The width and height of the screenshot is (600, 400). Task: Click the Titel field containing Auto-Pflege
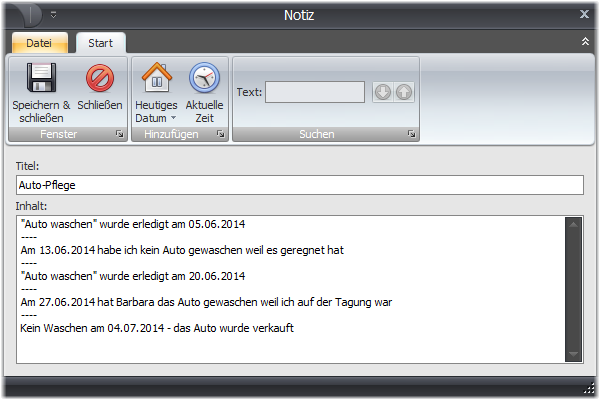[300, 185]
